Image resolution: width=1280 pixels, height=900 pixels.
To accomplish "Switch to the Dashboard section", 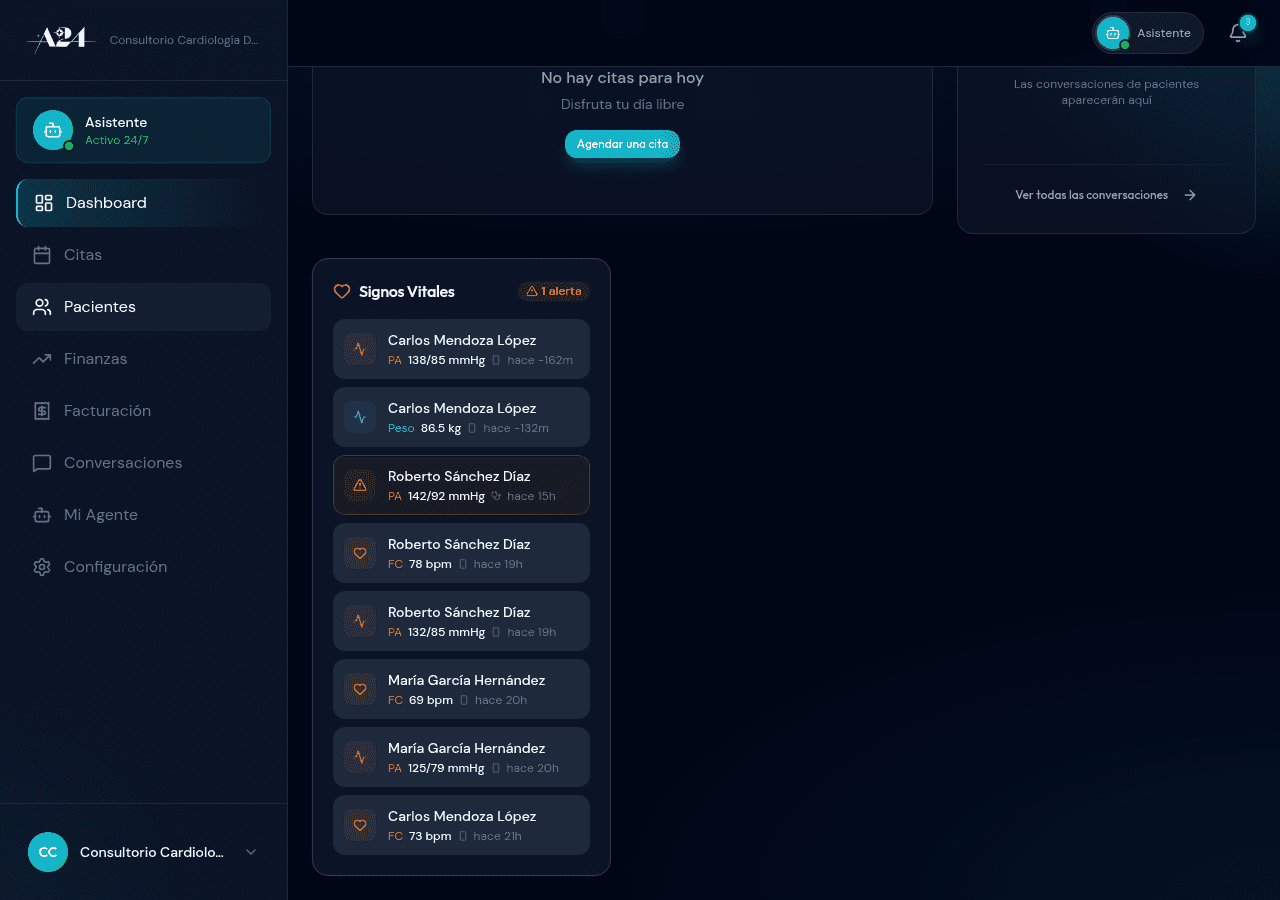I will click(x=106, y=202).
